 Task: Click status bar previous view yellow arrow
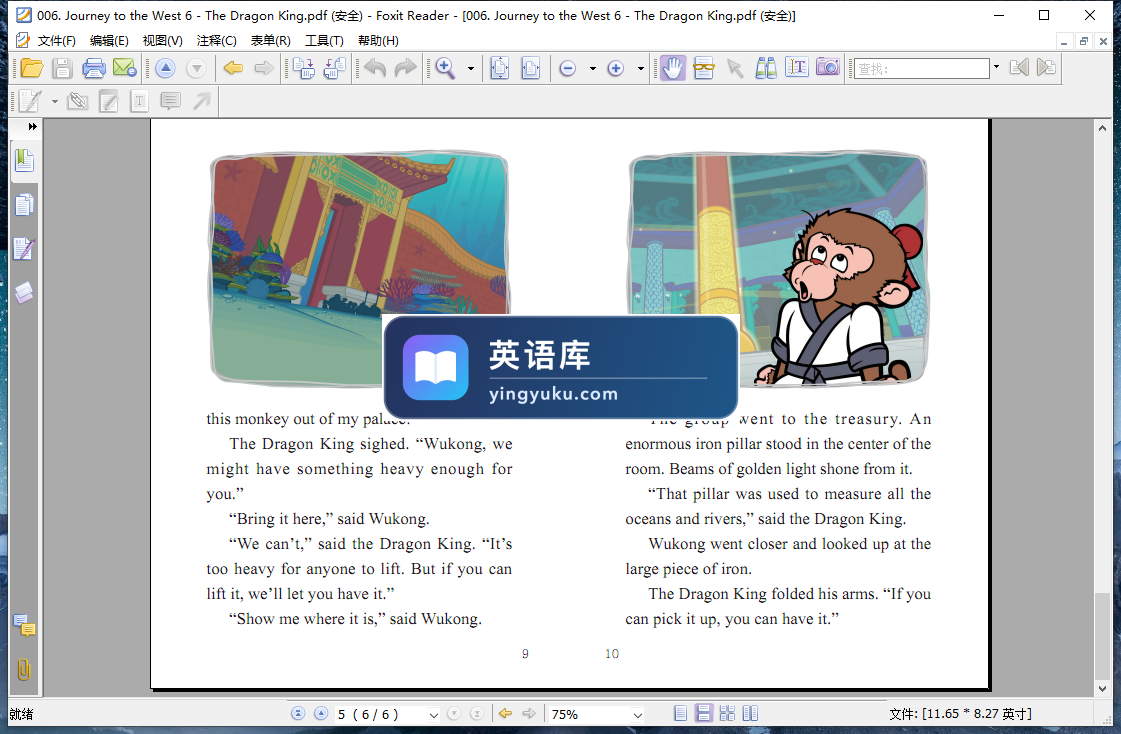point(505,714)
